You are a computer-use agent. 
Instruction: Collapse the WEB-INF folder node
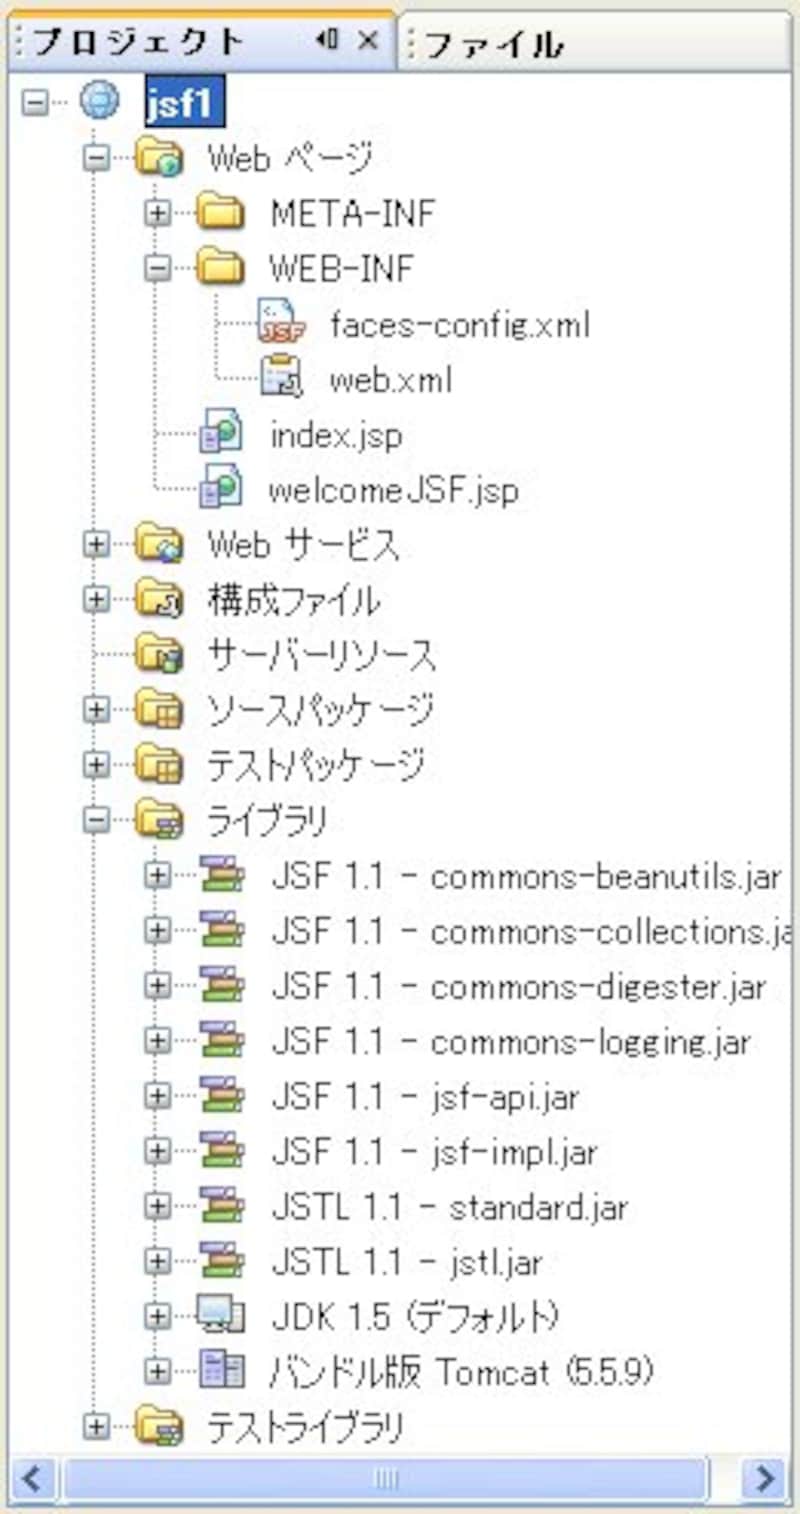click(156, 268)
